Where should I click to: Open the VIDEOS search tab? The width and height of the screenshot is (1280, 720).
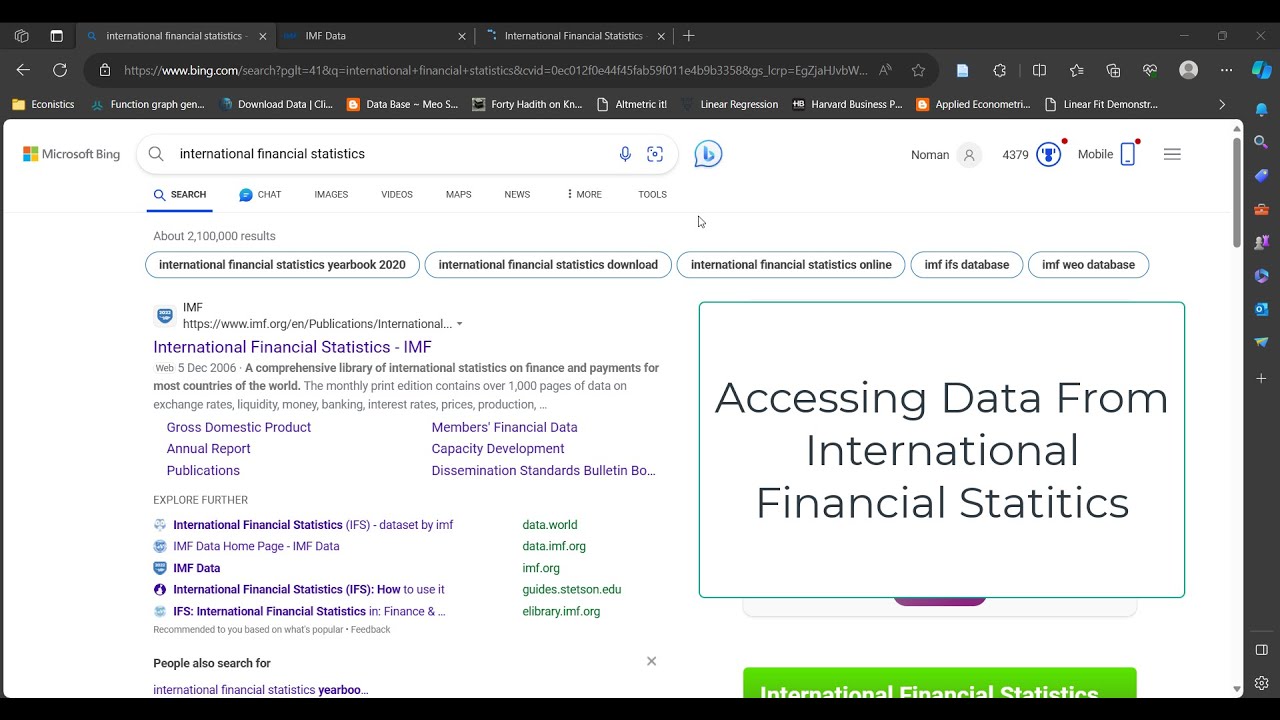point(397,195)
